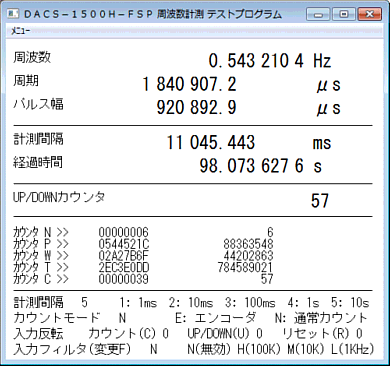Select カウンタ W decimal value 44202863
Image resolution: width=390 pixels, height=366 pixels.
tap(248, 256)
